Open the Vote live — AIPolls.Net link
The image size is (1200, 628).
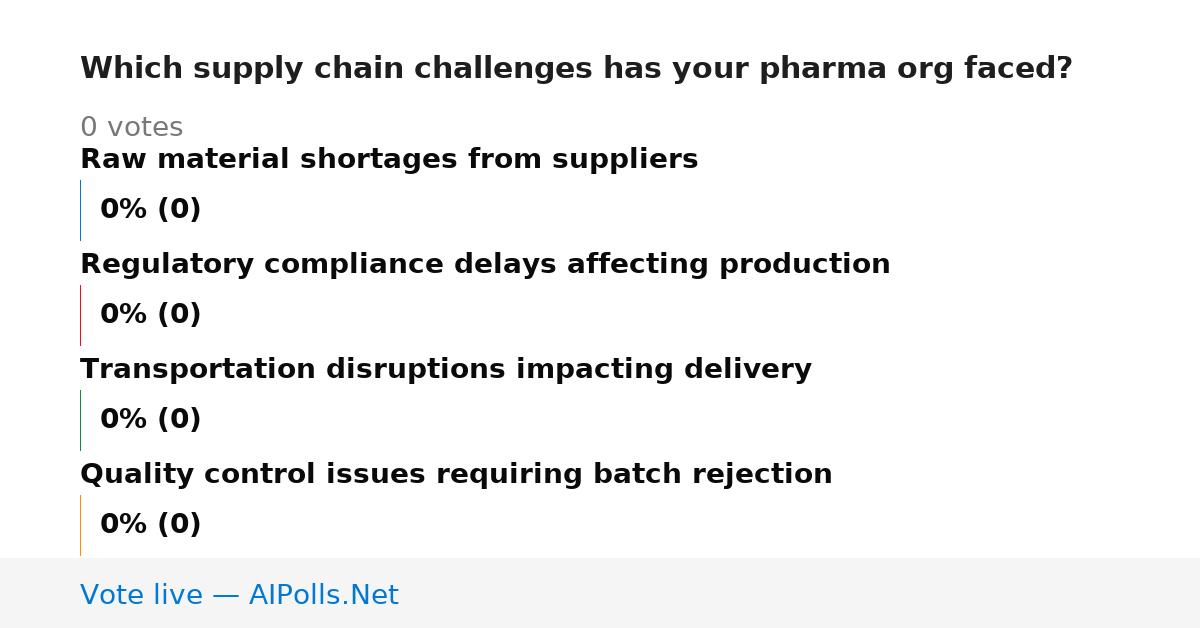[239, 596]
